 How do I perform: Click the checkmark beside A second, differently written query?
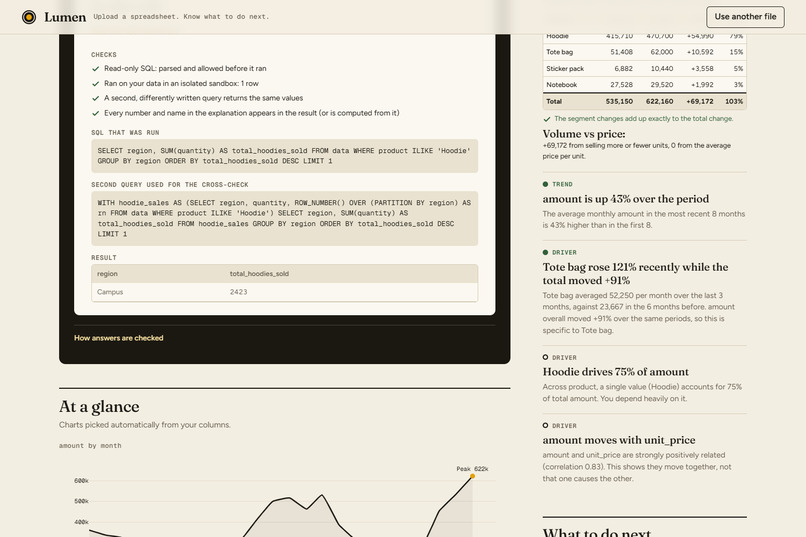[x=95, y=98]
